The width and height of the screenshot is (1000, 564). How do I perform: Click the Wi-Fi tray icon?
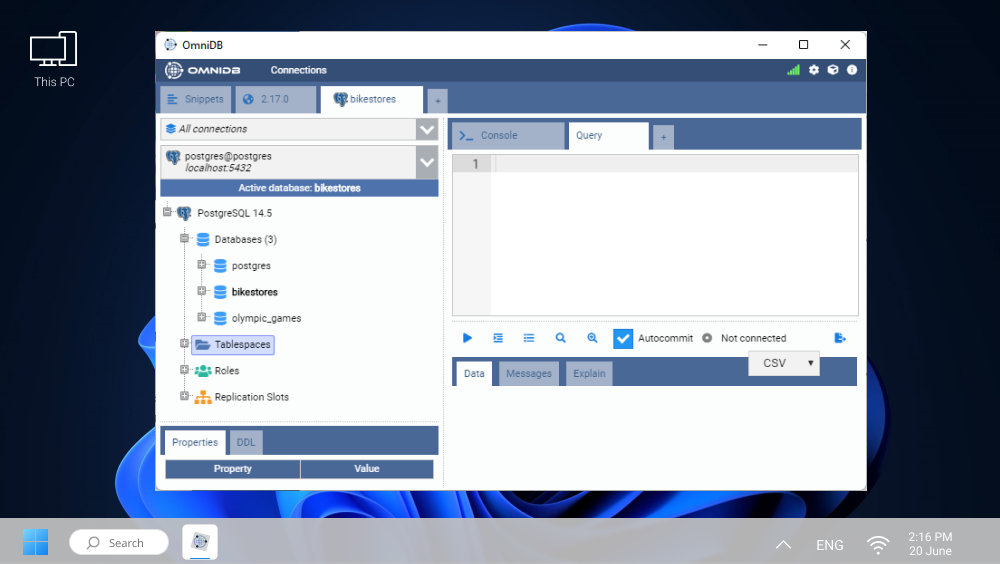pyautogui.click(x=878, y=544)
